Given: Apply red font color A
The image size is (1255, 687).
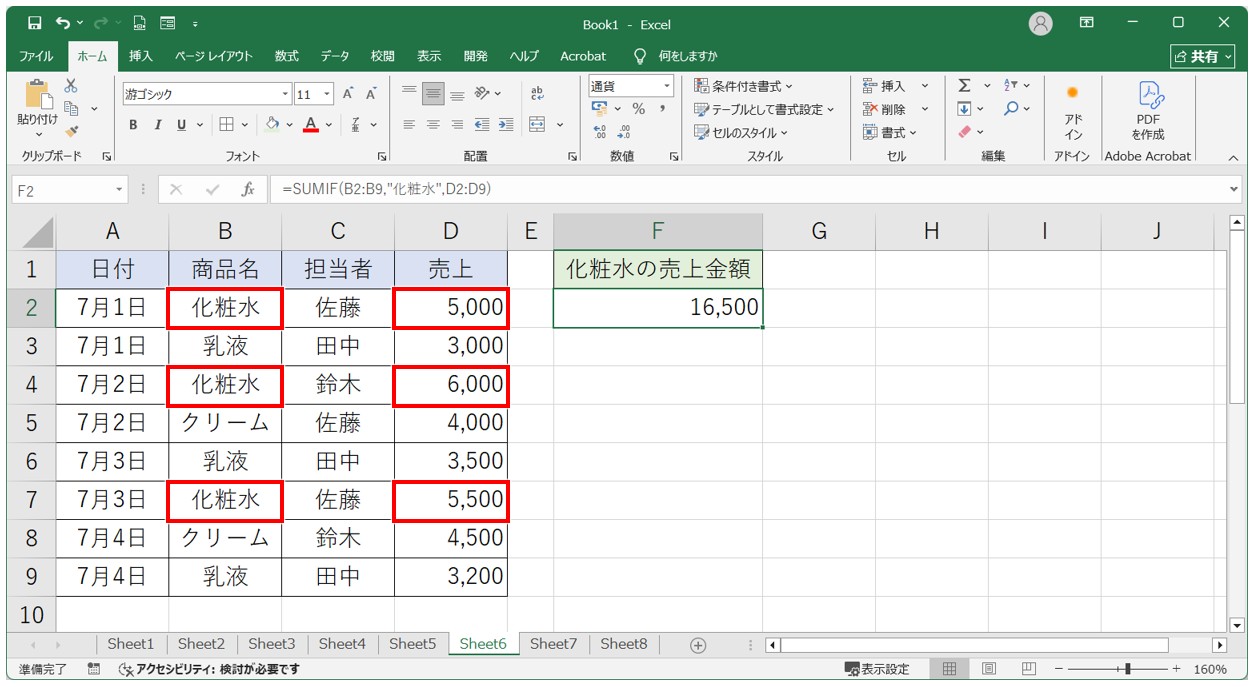Looking at the screenshot, I should click(311, 125).
